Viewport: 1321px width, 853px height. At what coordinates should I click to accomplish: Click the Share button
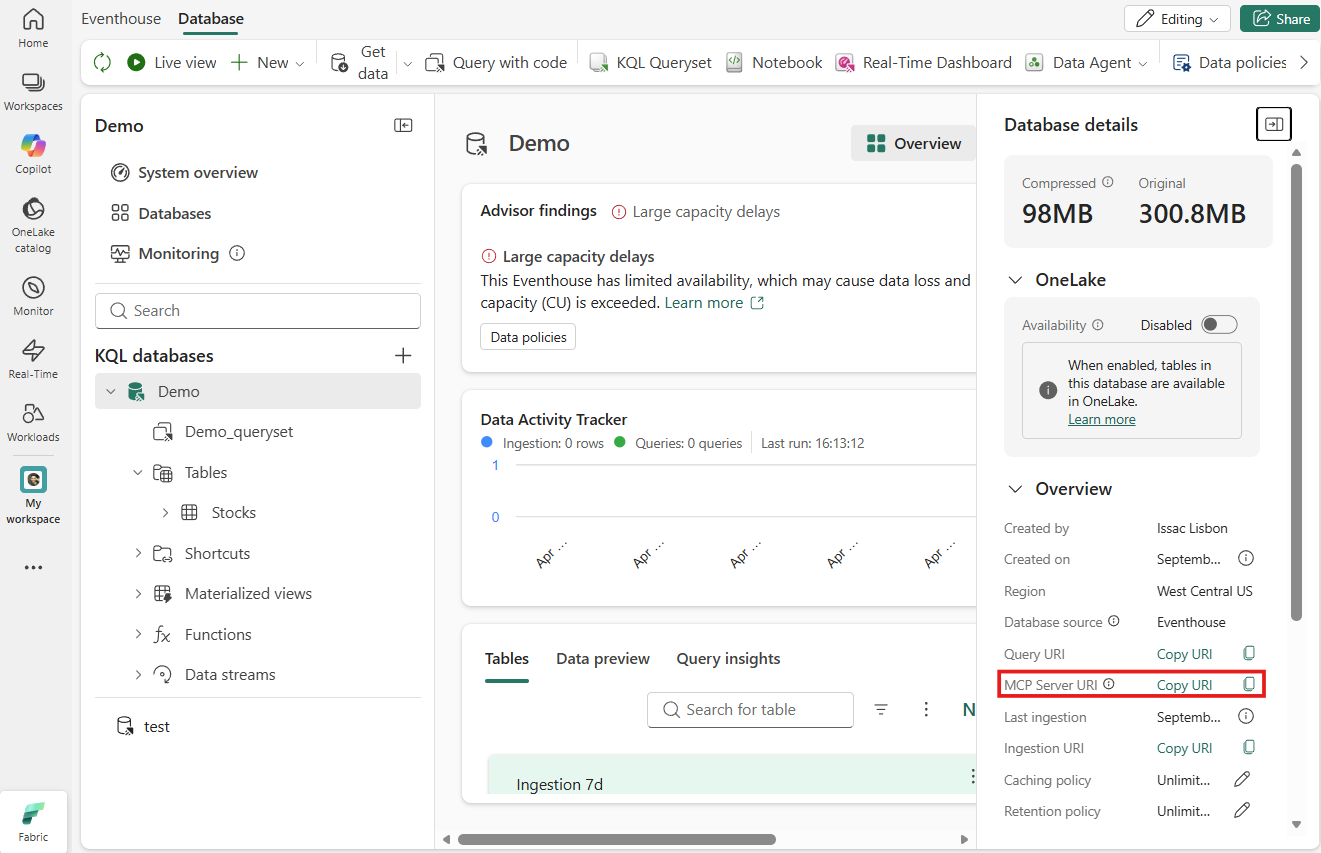coord(1279,19)
